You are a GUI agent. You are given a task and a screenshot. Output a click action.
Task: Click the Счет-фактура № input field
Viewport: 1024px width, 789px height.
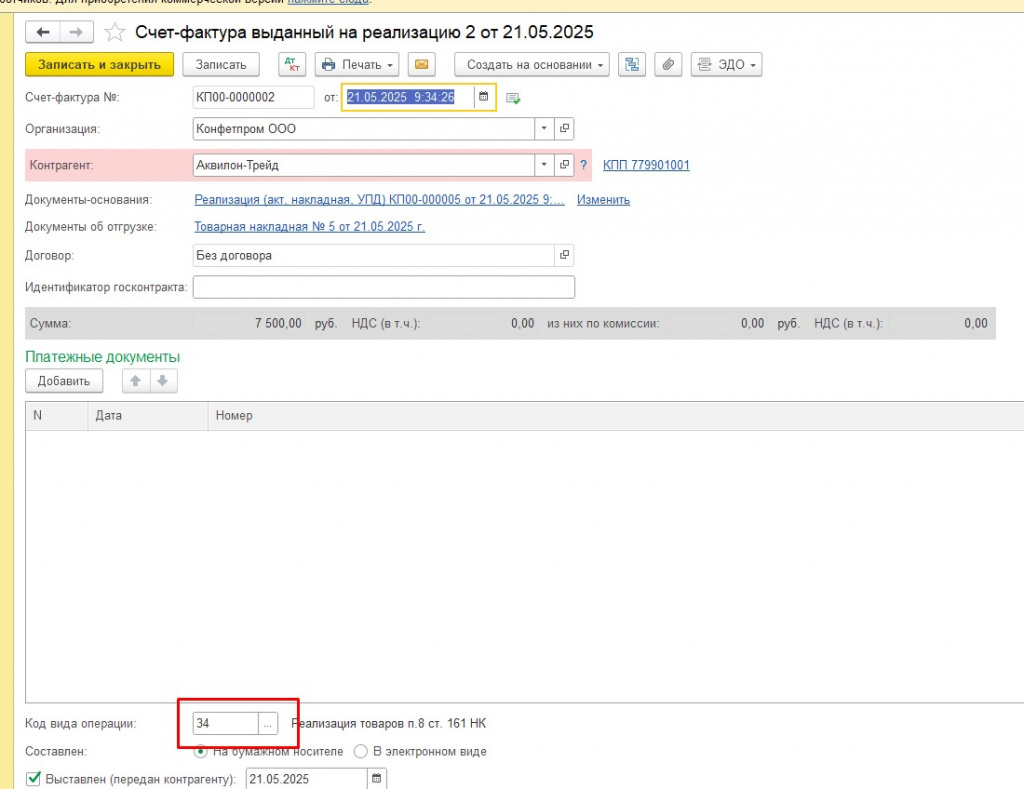pyautogui.click(x=253, y=97)
